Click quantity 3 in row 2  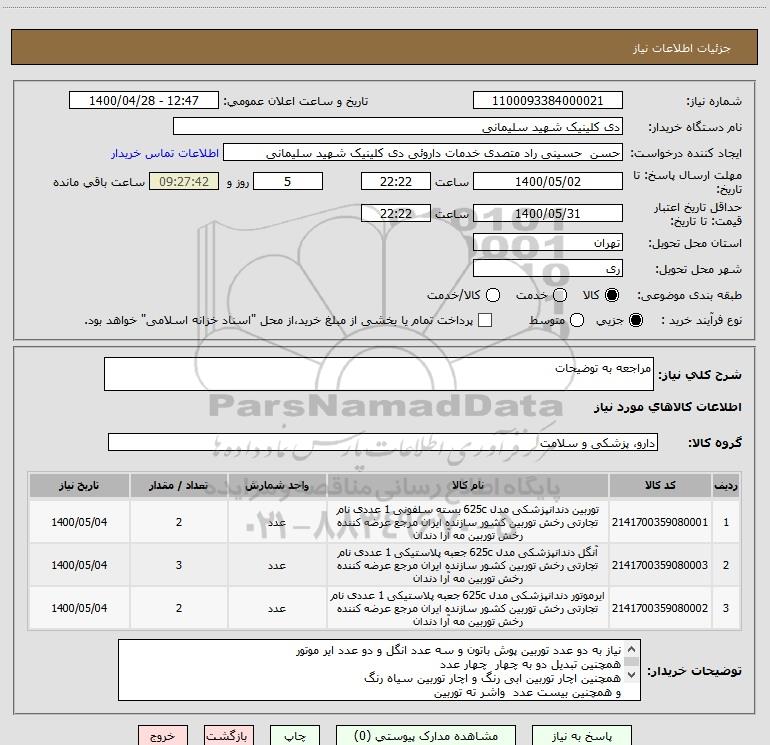pyautogui.click(x=179, y=565)
